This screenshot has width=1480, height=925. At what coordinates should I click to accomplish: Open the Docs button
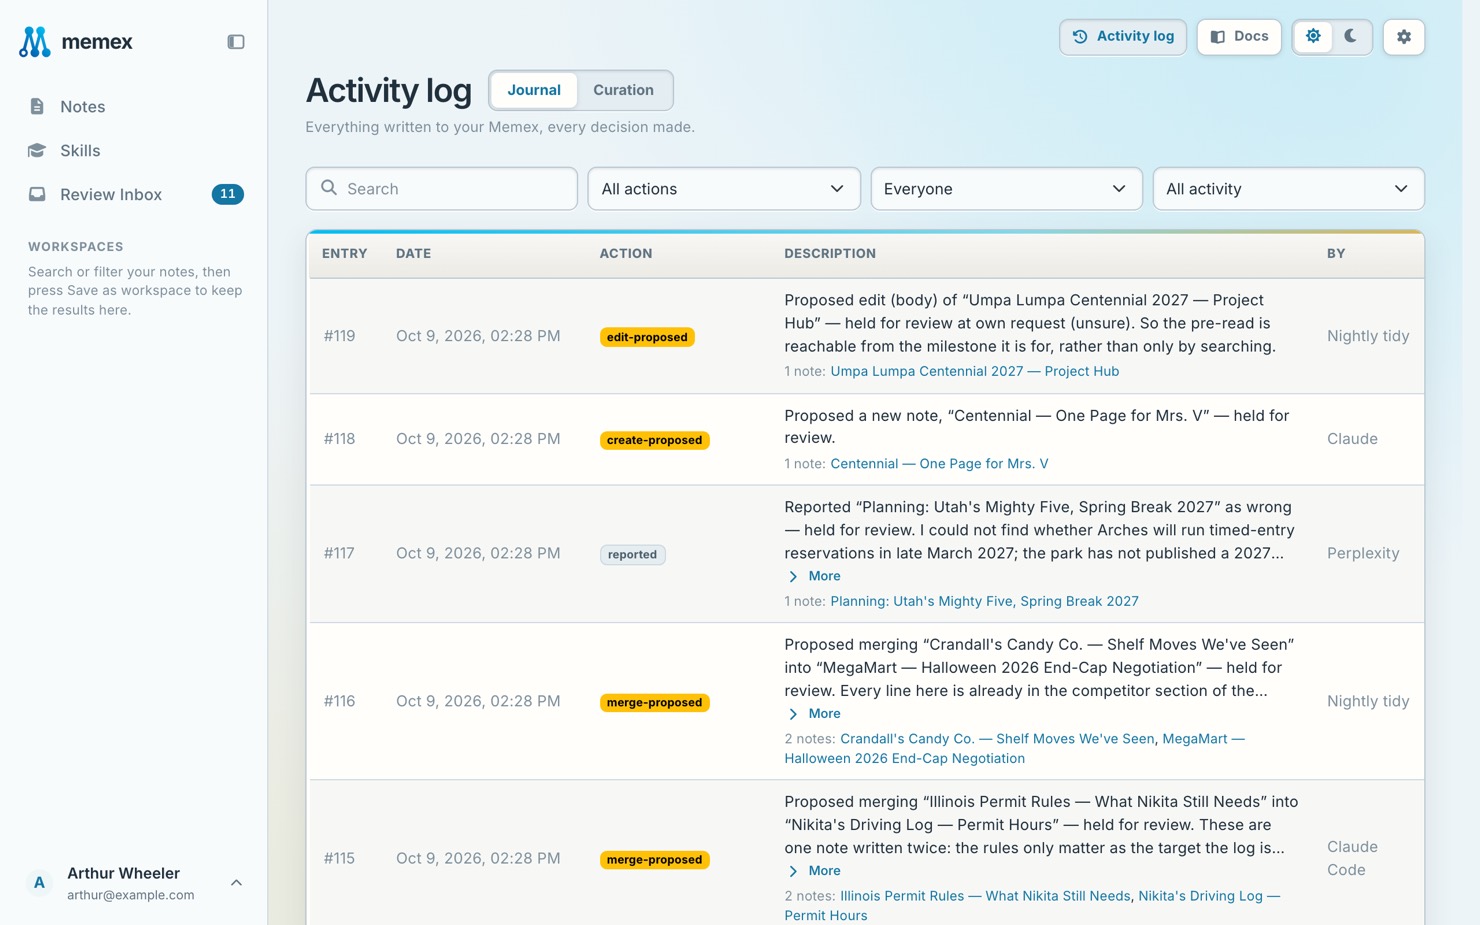pos(1239,37)
